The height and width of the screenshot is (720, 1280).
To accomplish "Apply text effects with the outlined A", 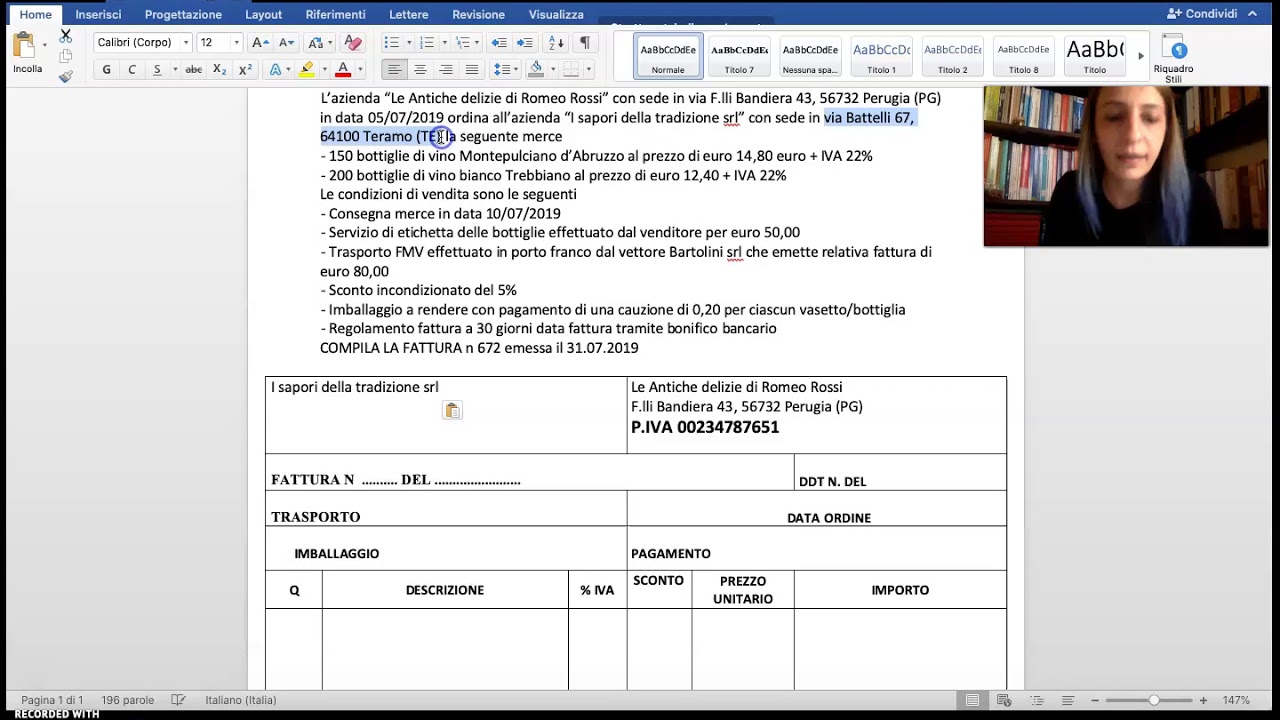I will click(x=275, y=69).
